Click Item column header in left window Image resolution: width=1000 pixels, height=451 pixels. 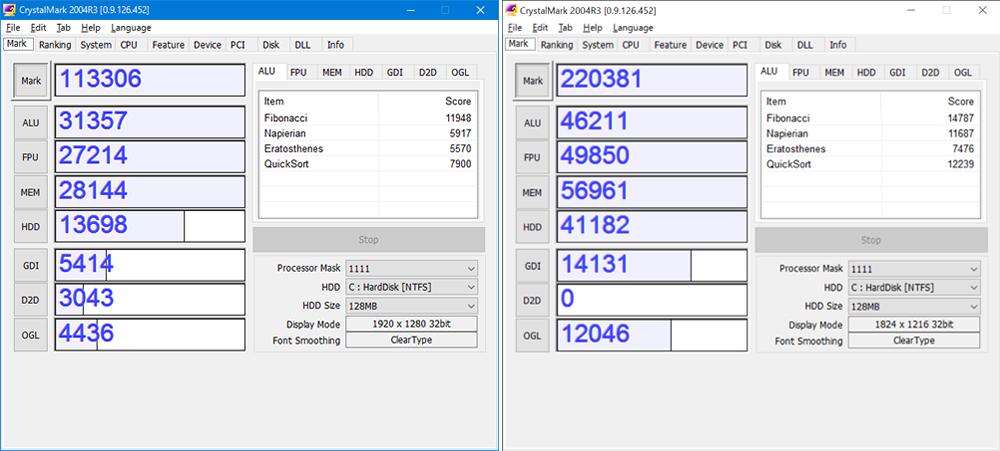point(319,101)
